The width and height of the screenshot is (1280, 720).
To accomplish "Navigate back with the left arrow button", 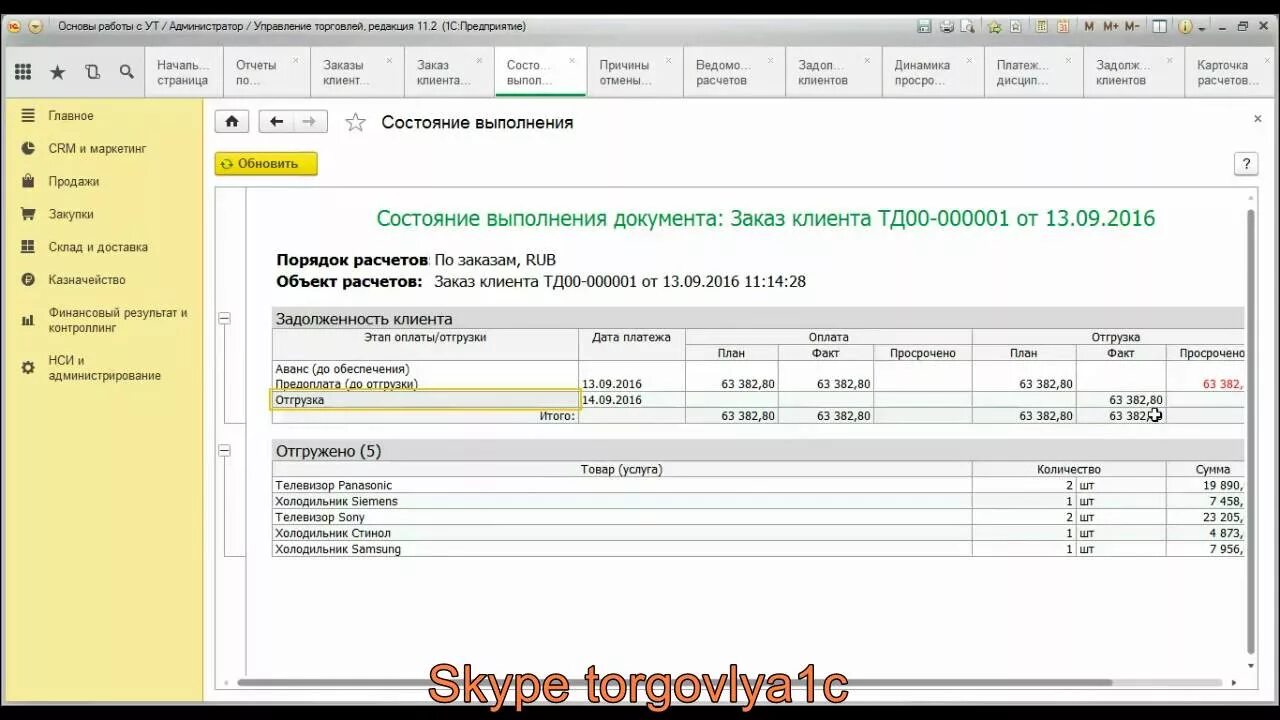I will (276, 122).
